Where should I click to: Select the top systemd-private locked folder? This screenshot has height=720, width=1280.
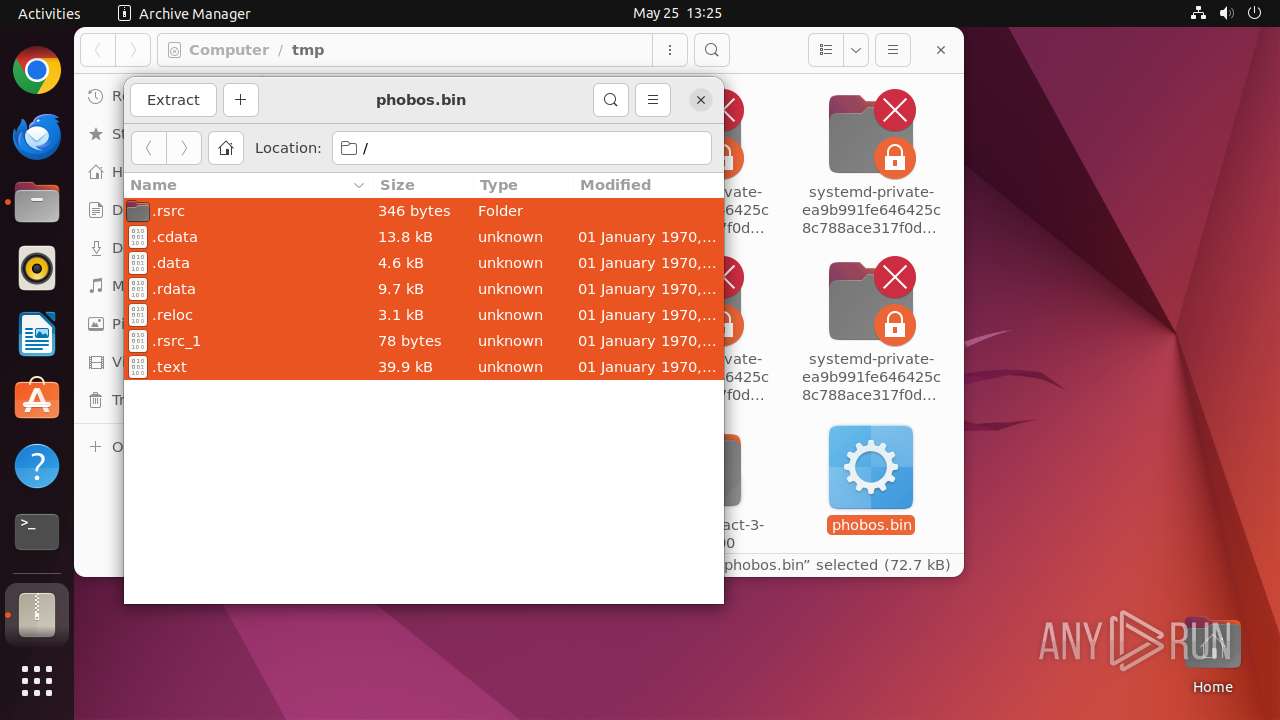(871, 164)
